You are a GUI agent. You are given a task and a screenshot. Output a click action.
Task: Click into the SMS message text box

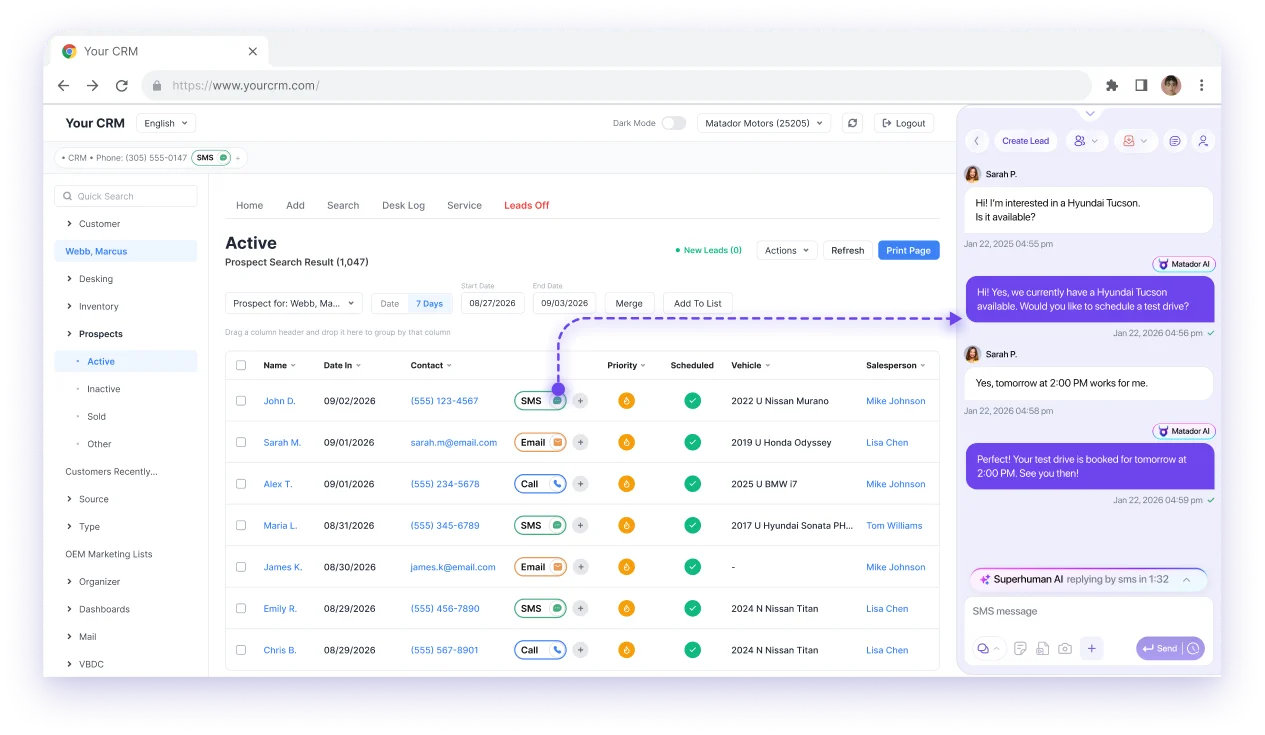pyautogui.click(x=1088, y=611)
